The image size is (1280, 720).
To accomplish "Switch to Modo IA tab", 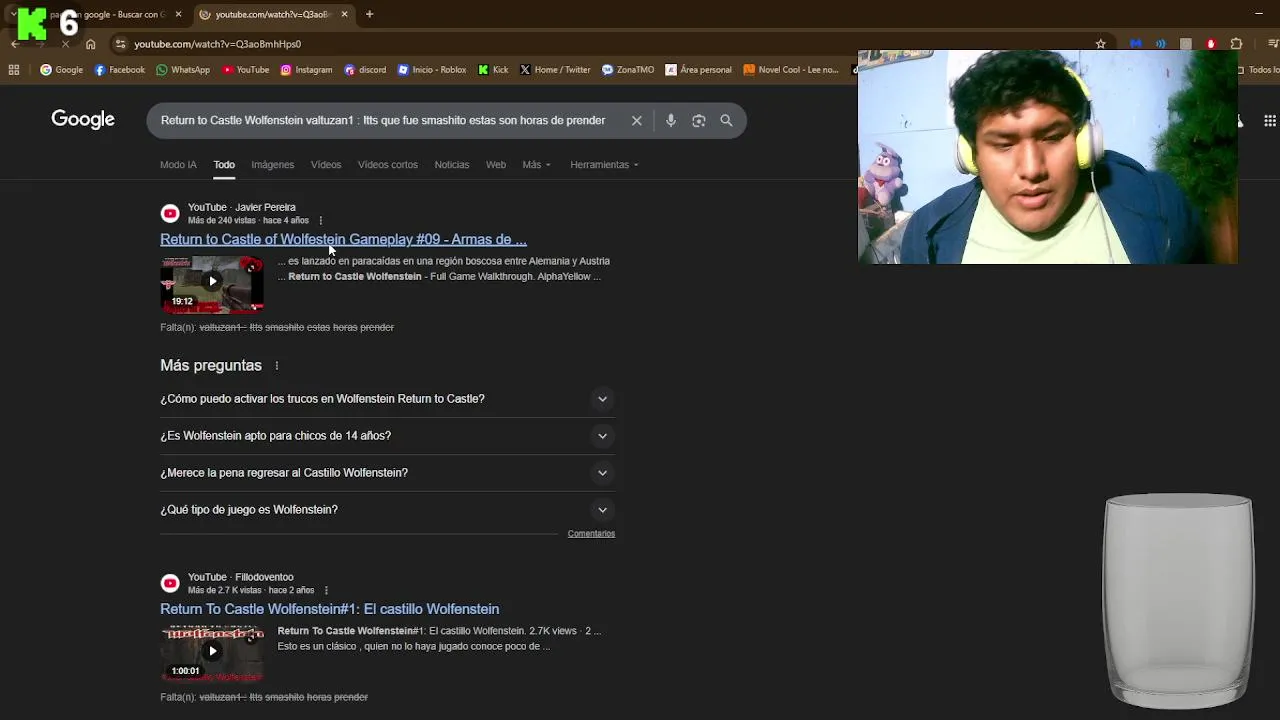I will [x=178, y=165].
